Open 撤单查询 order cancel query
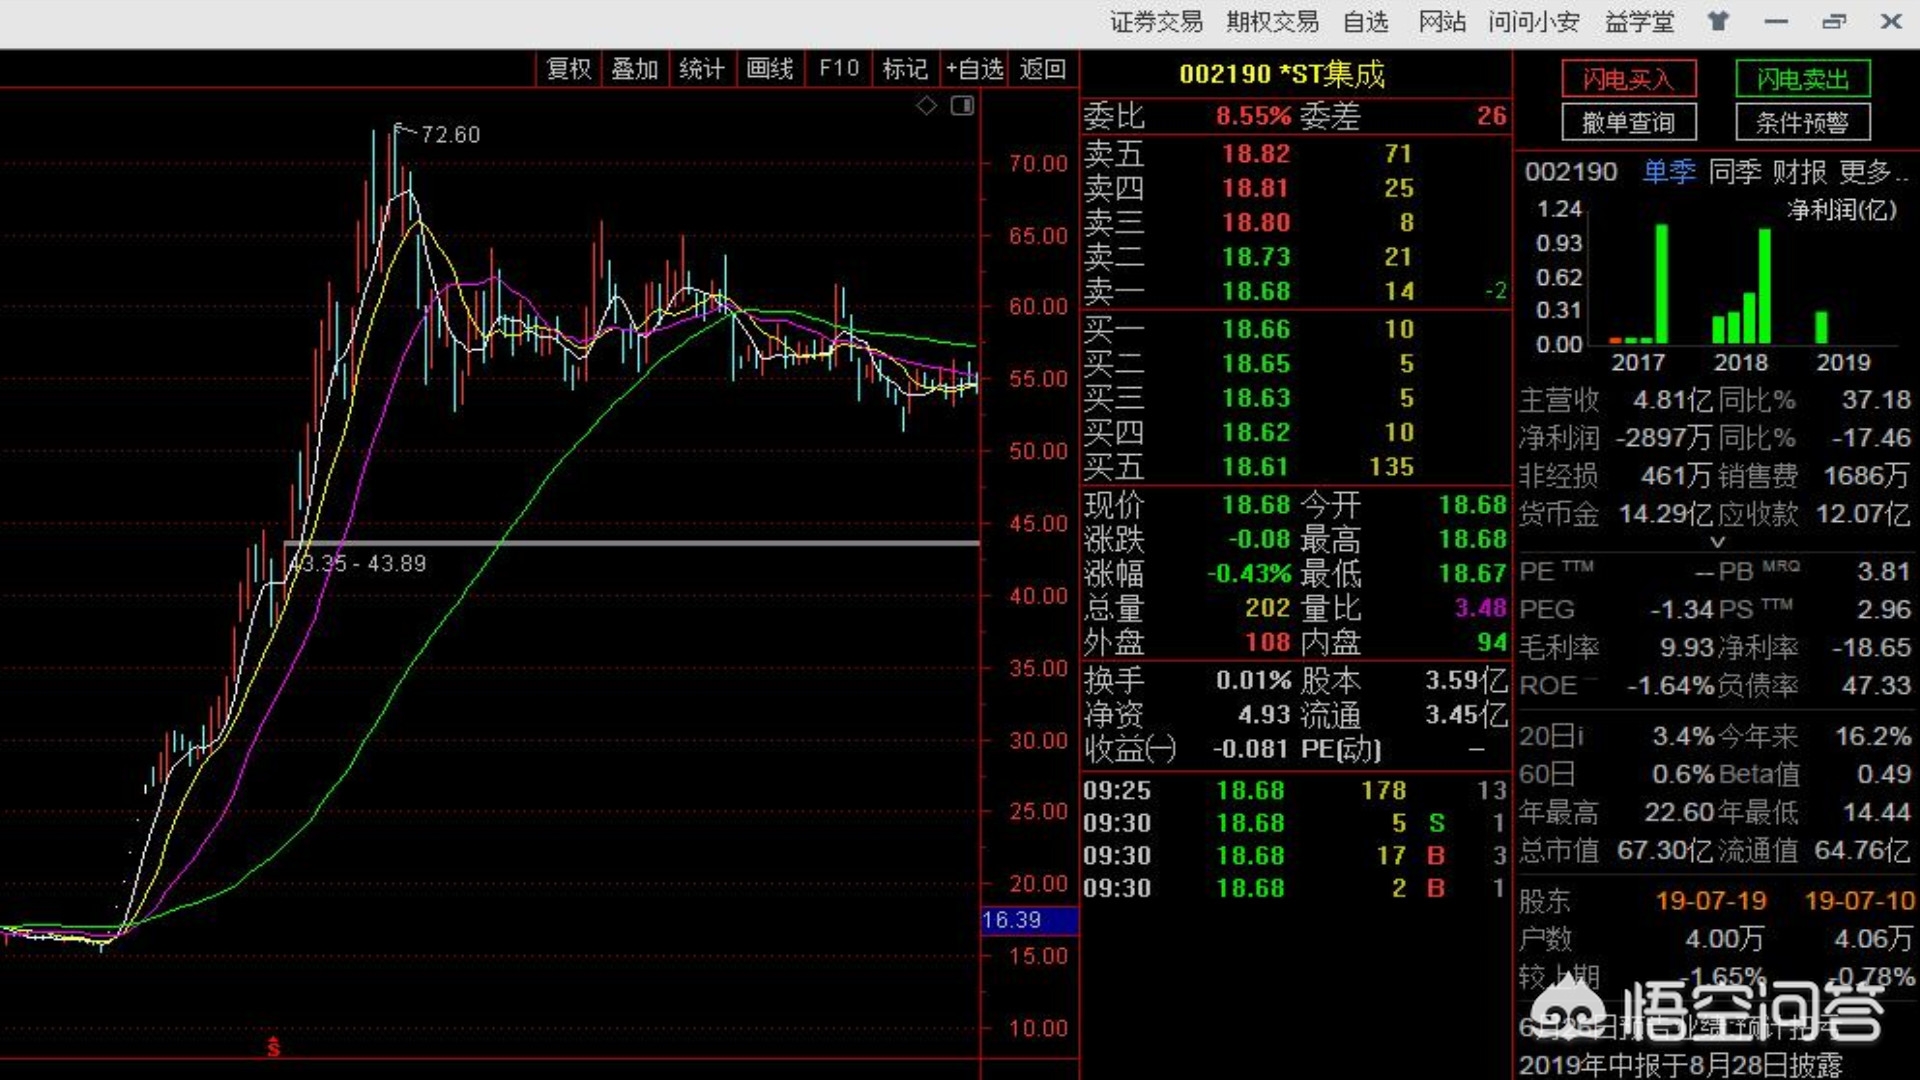This screenshot has height=1080, width=1920. click(1629, 123)
